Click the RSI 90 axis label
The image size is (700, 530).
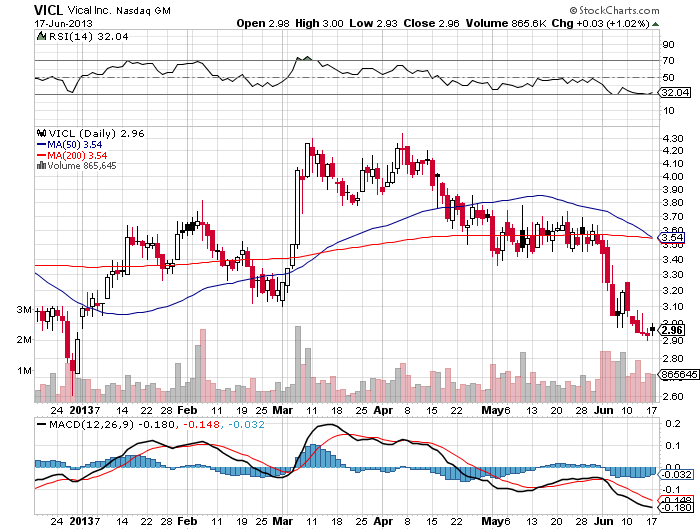click(x=668, y=45)
